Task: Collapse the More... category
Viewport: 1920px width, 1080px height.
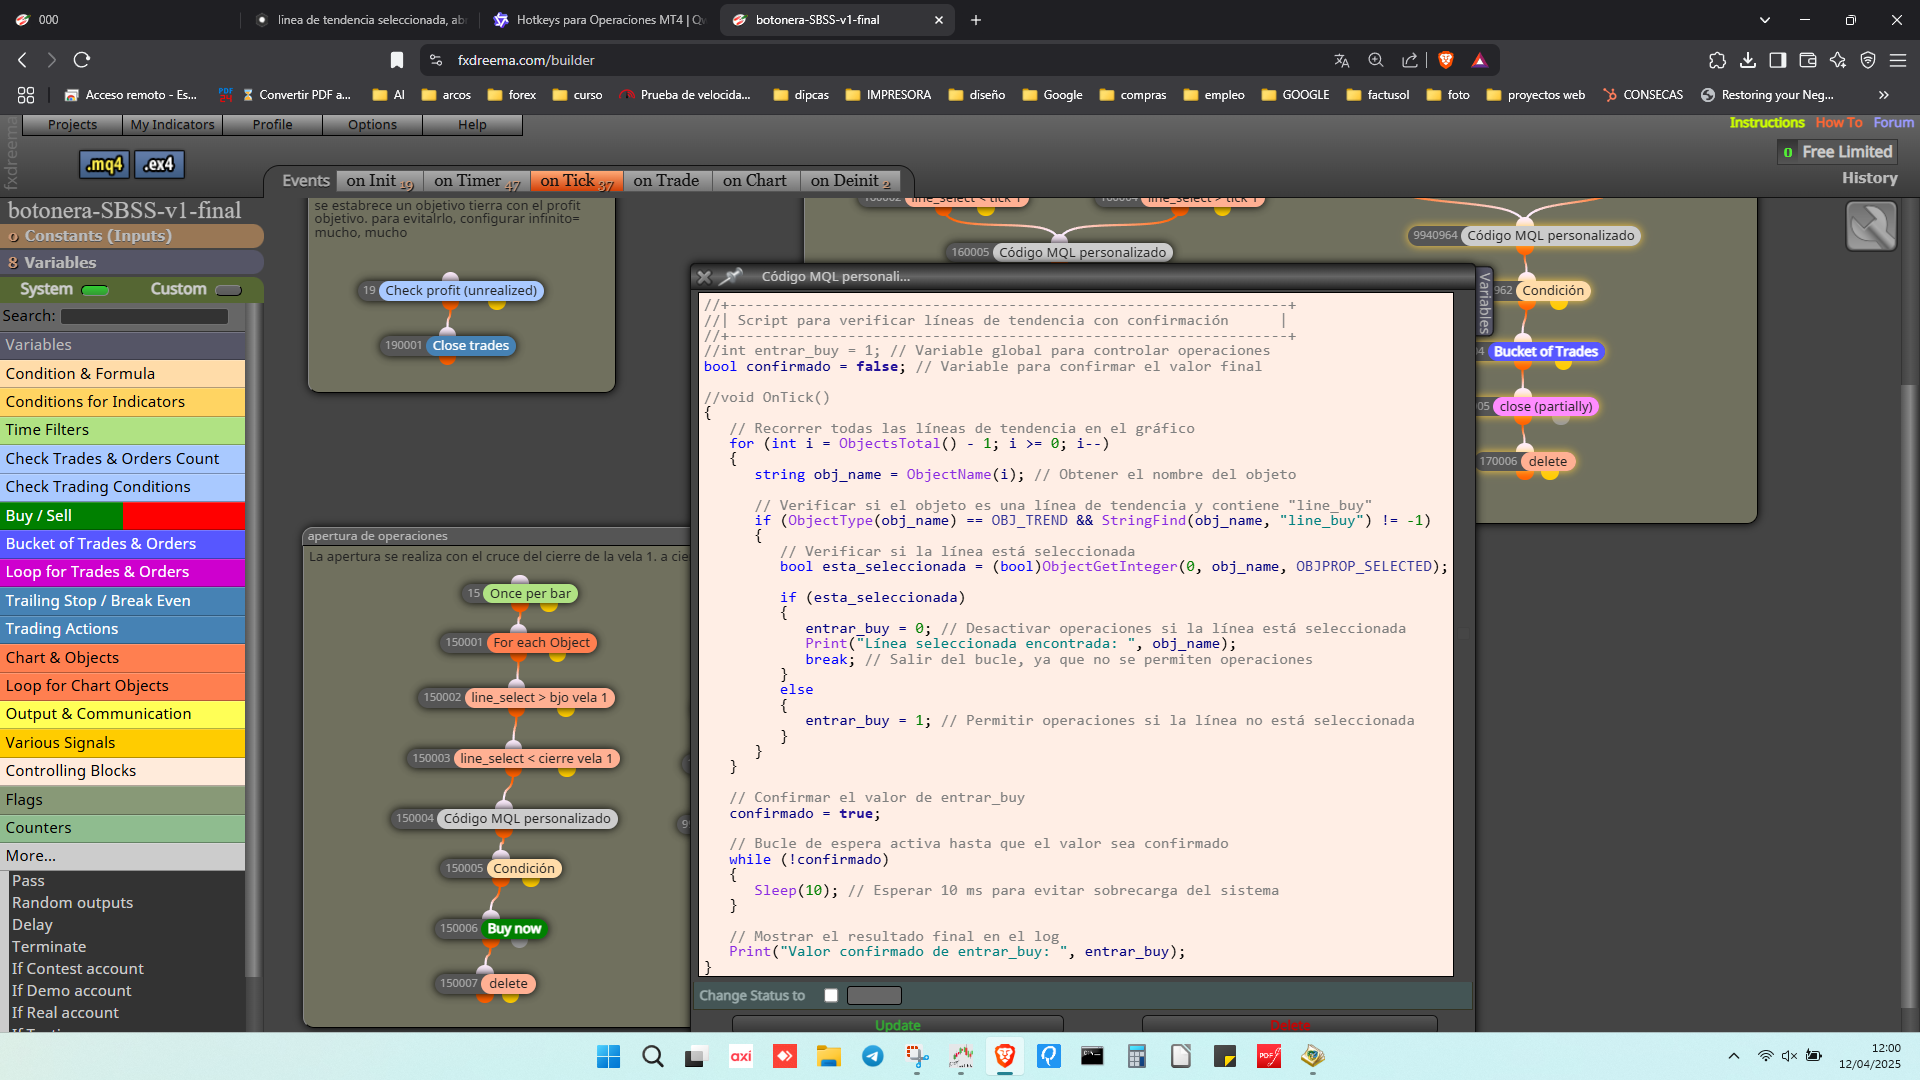Action: 122,856
